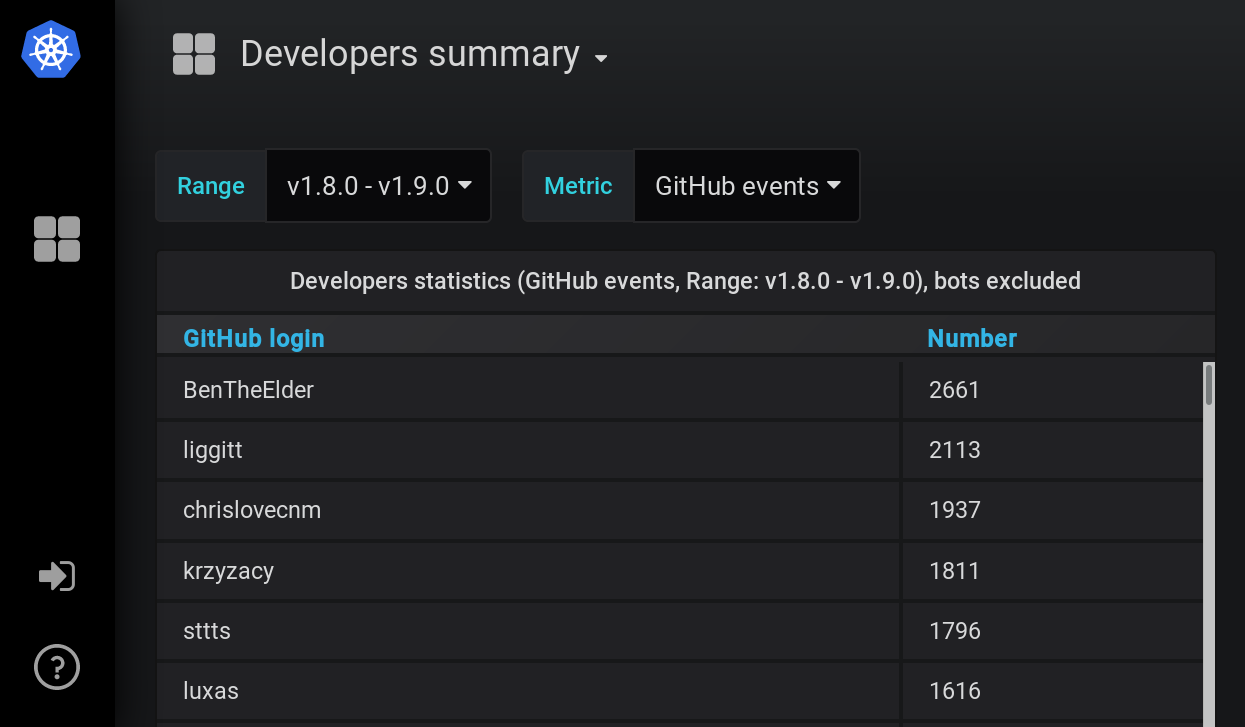This screenshot has height=727, width=1245.
Task: Select the liggitt login cell
Action: pos(528,450)
